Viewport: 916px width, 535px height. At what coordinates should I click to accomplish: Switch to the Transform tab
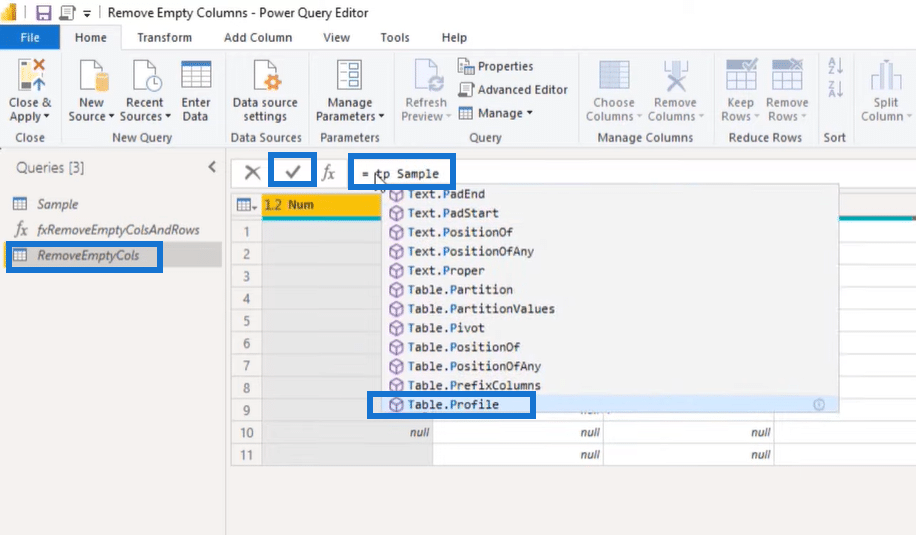click(x=164, y=37)
